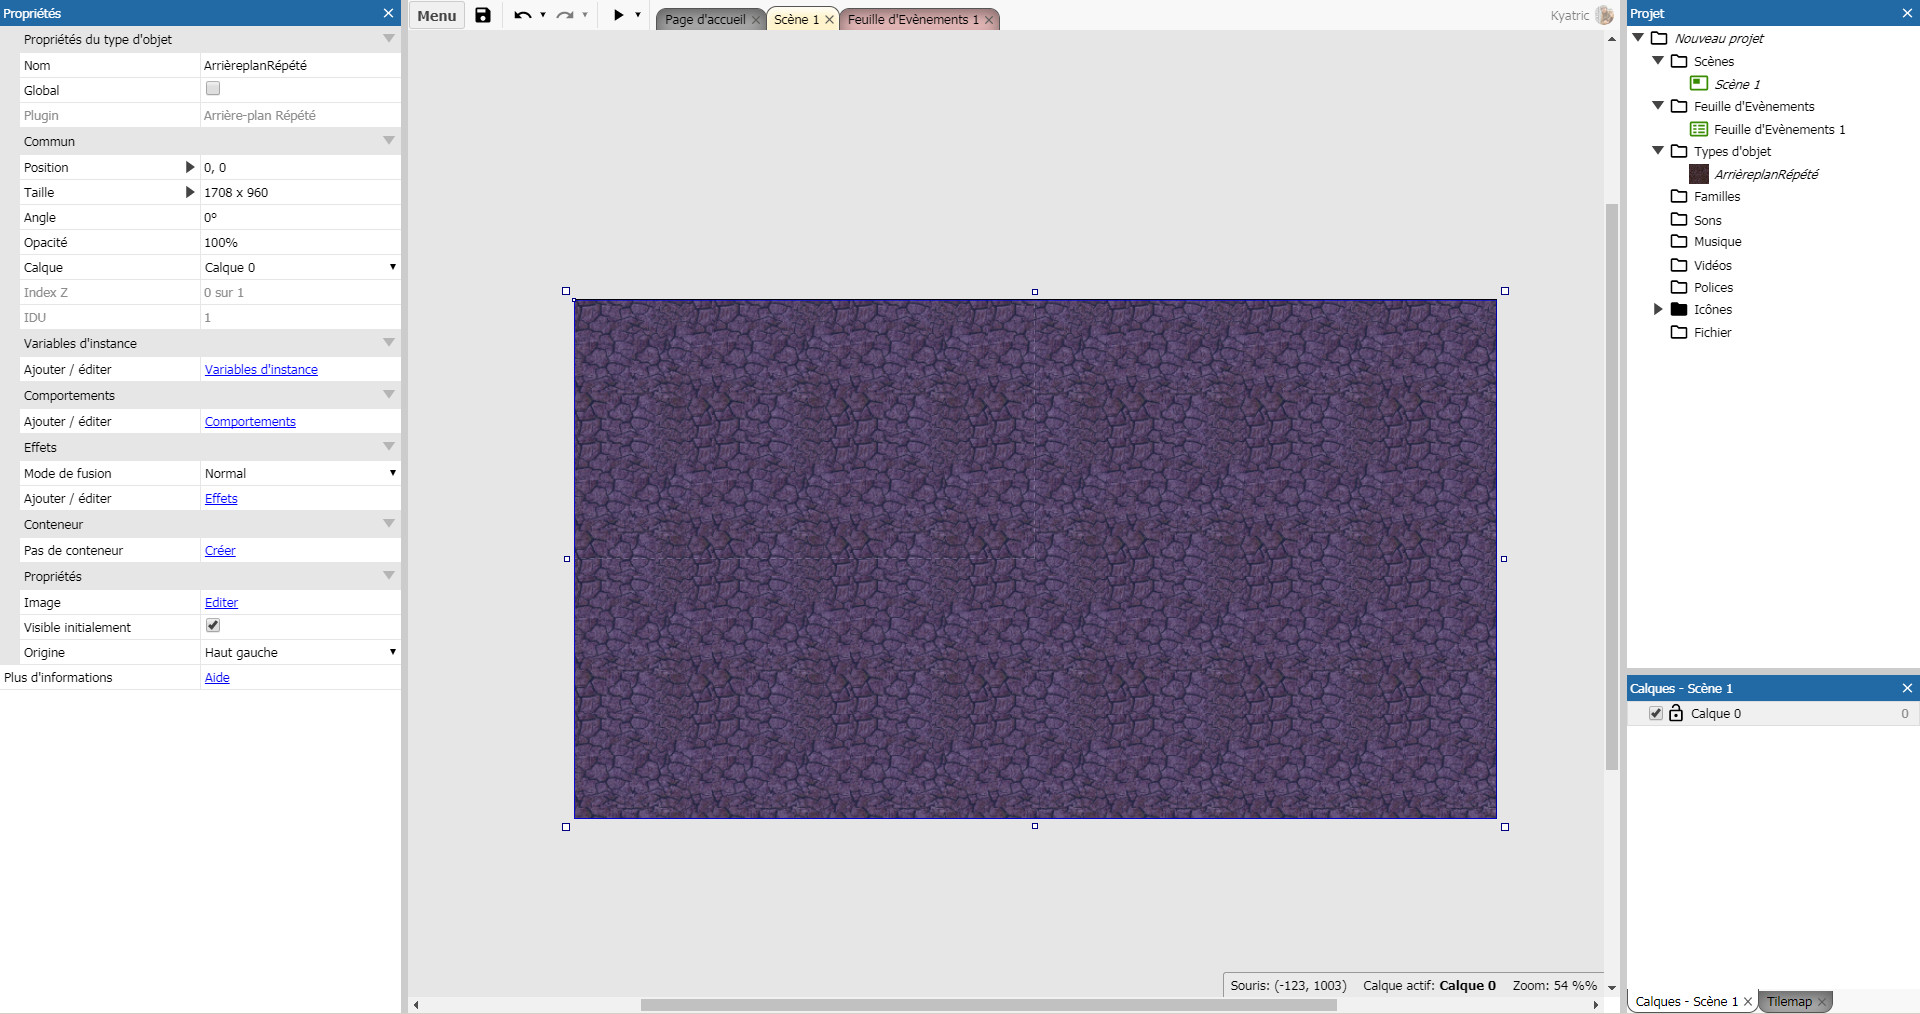Image resolution: width=1920 pixels, height=1014 pixels.
Task: Uncheck Visible initialement checkbox
Action: 213,626
